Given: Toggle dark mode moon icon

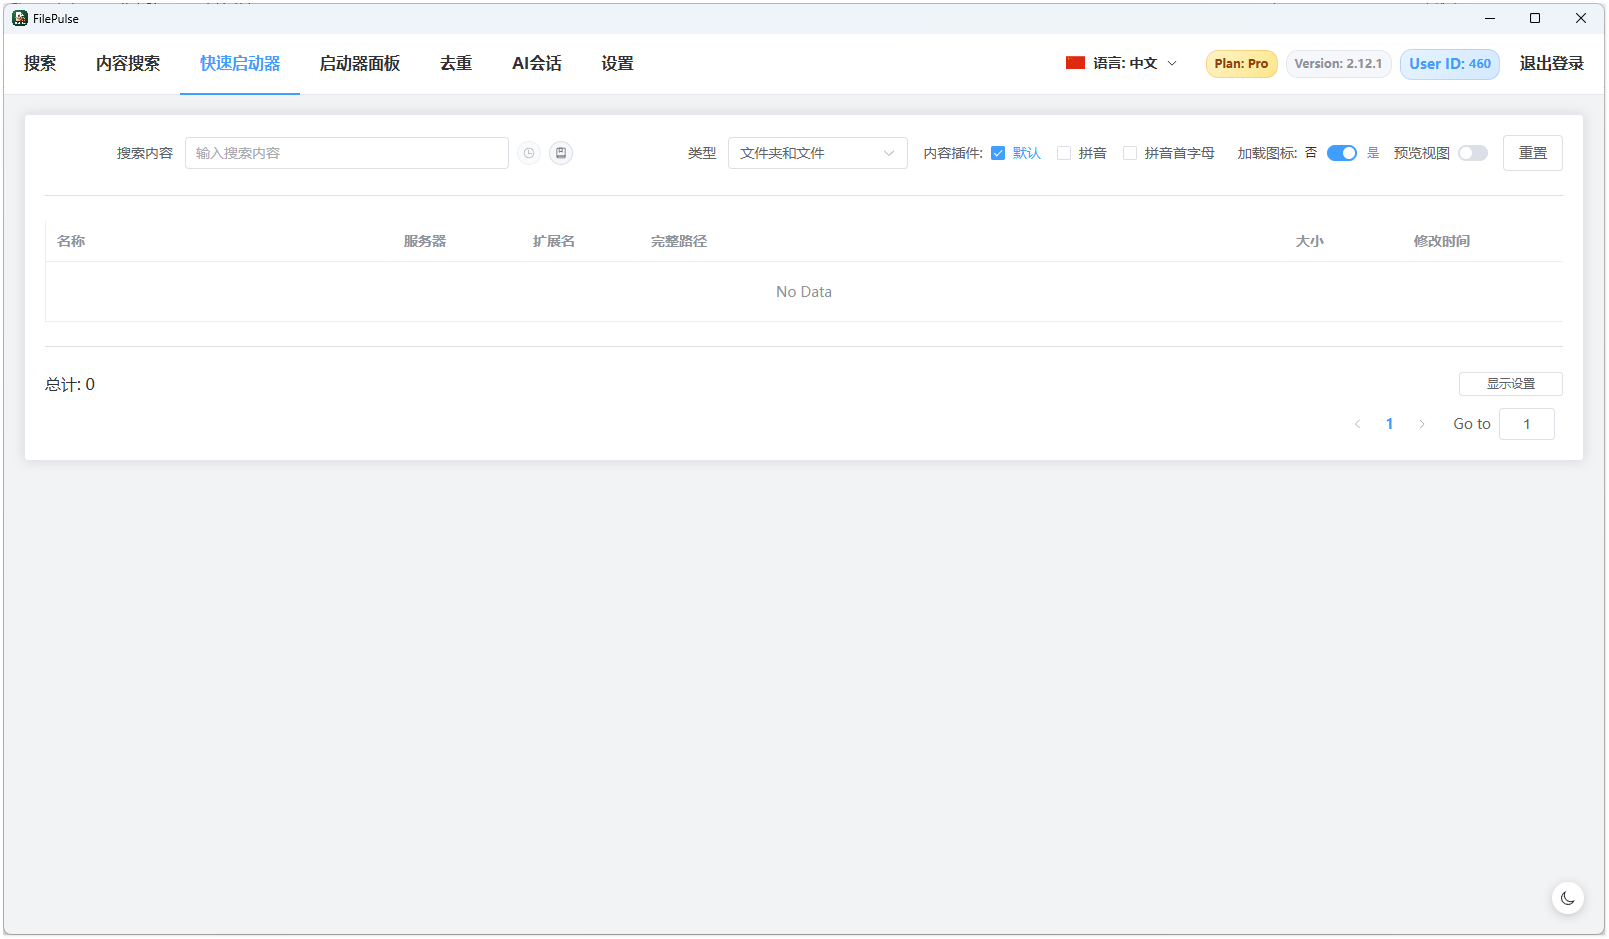Looking at the screenshot, I should 1568,898.
